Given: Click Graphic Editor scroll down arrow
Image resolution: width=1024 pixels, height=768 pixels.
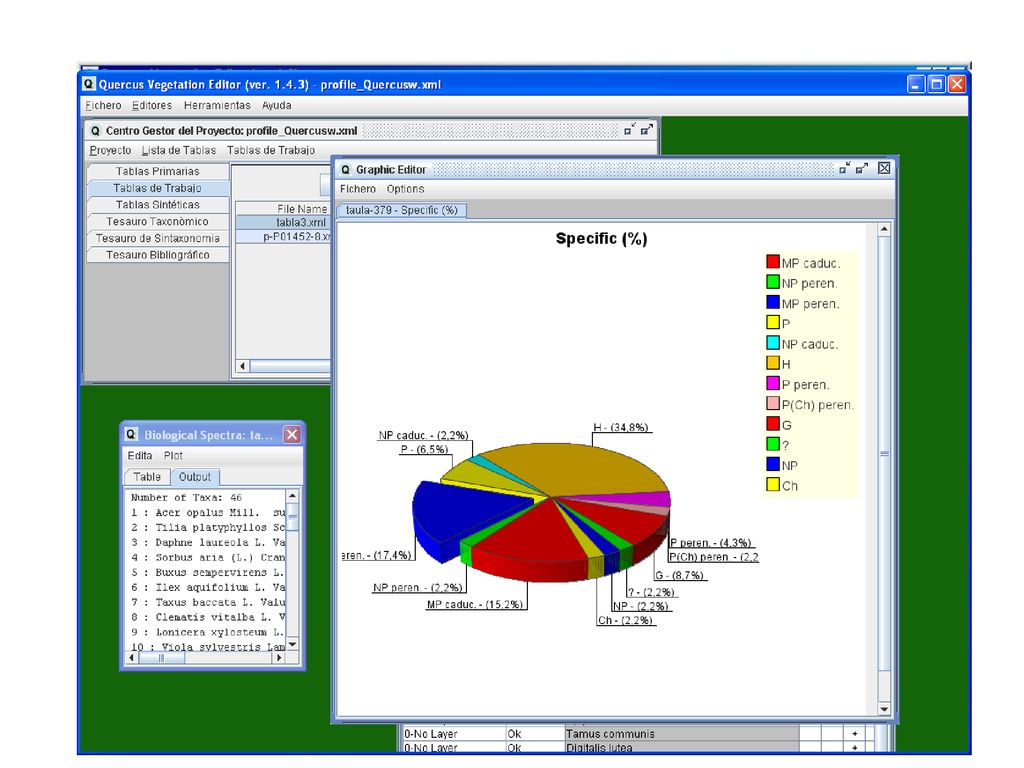Looking at the screenshot, I should [x=884, y=709].
